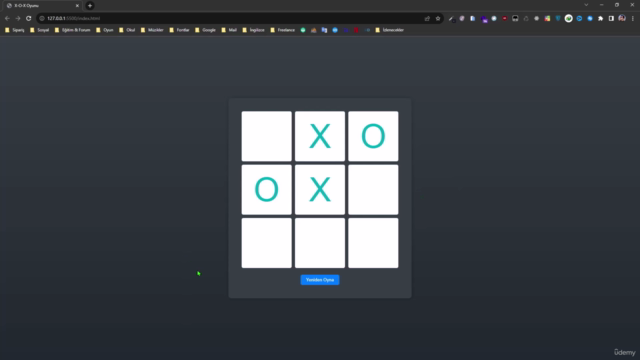The image size is (640, 360).
Task: Open the Eğitim & Forum bookmarks folder
Action: pos(72,30)
